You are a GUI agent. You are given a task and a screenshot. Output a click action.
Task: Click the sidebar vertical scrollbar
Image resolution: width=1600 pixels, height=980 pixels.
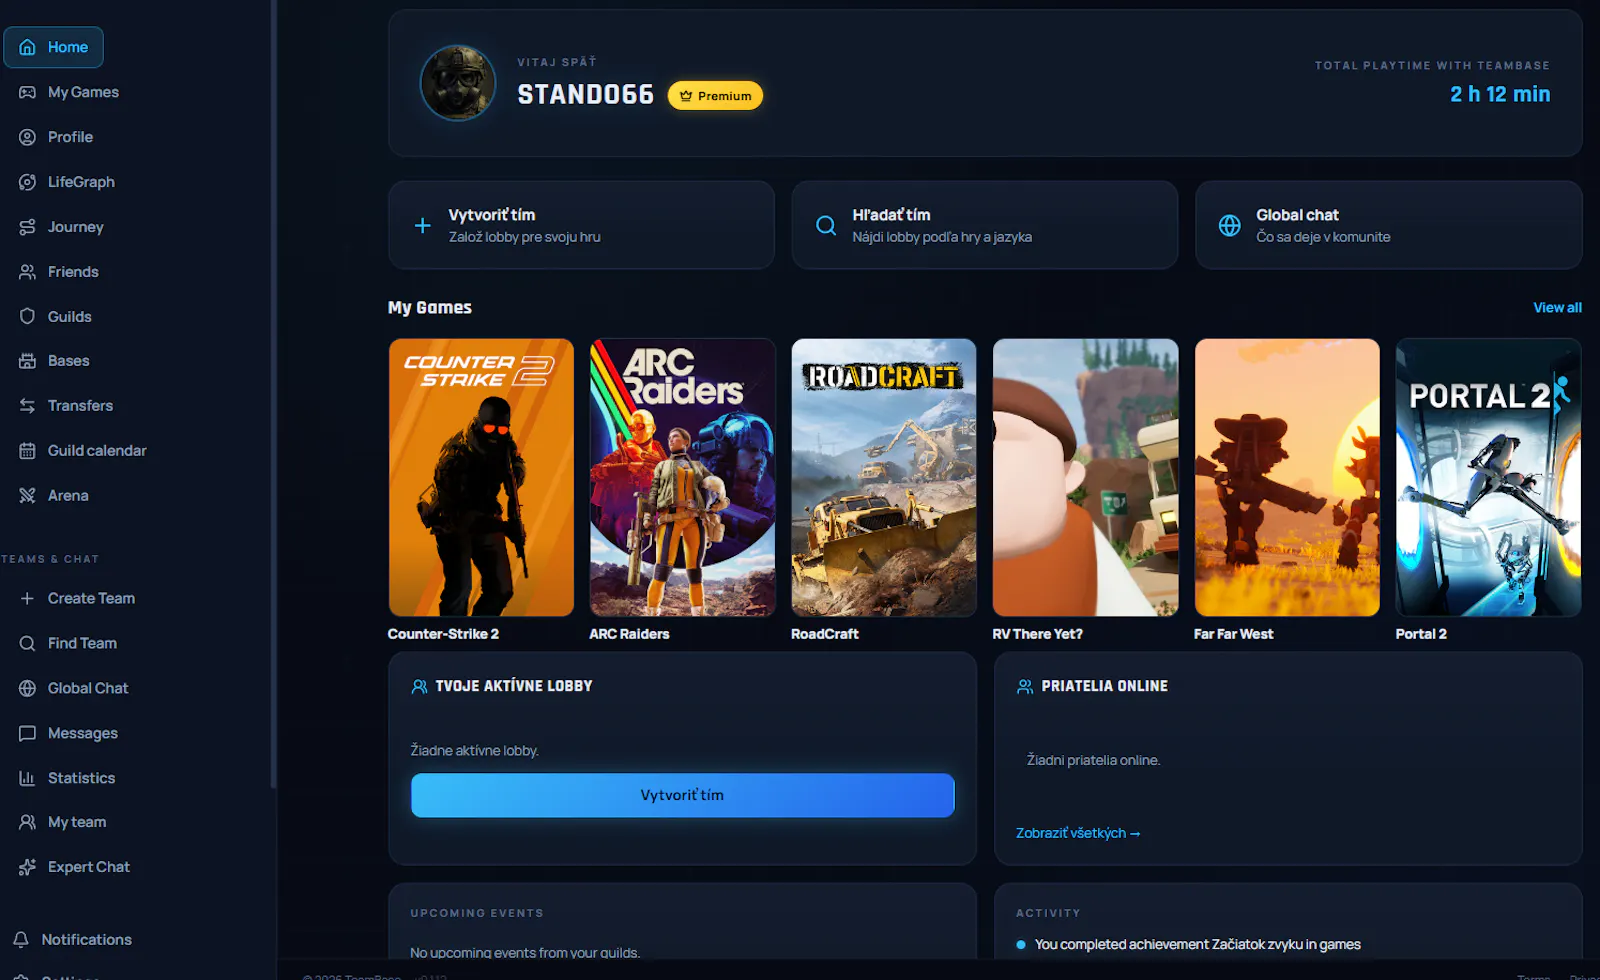click(273, 395)
